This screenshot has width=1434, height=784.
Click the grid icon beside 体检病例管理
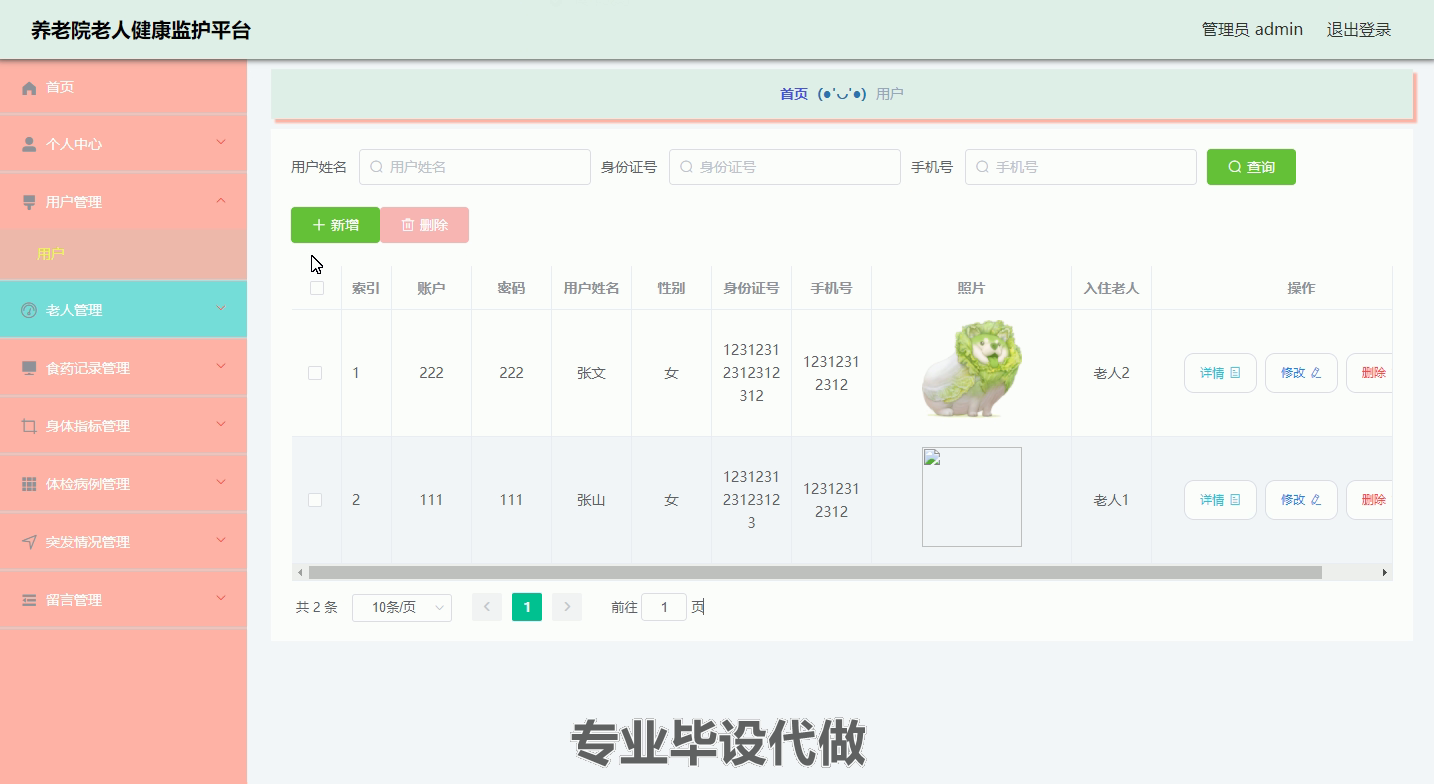(29, 484)
